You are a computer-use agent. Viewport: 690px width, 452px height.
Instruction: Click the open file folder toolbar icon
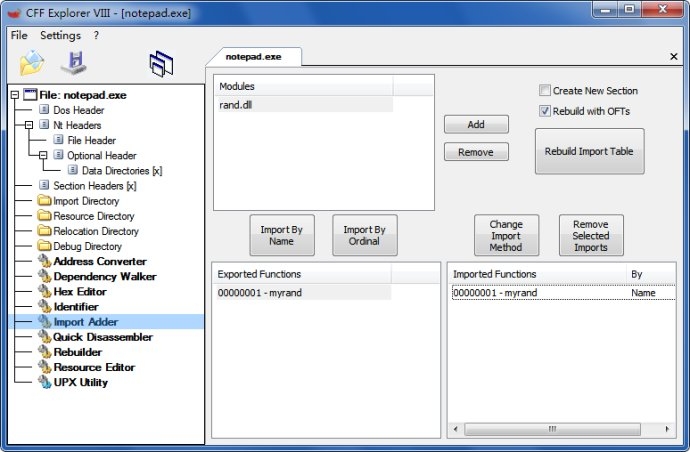[x=31, y=63]
